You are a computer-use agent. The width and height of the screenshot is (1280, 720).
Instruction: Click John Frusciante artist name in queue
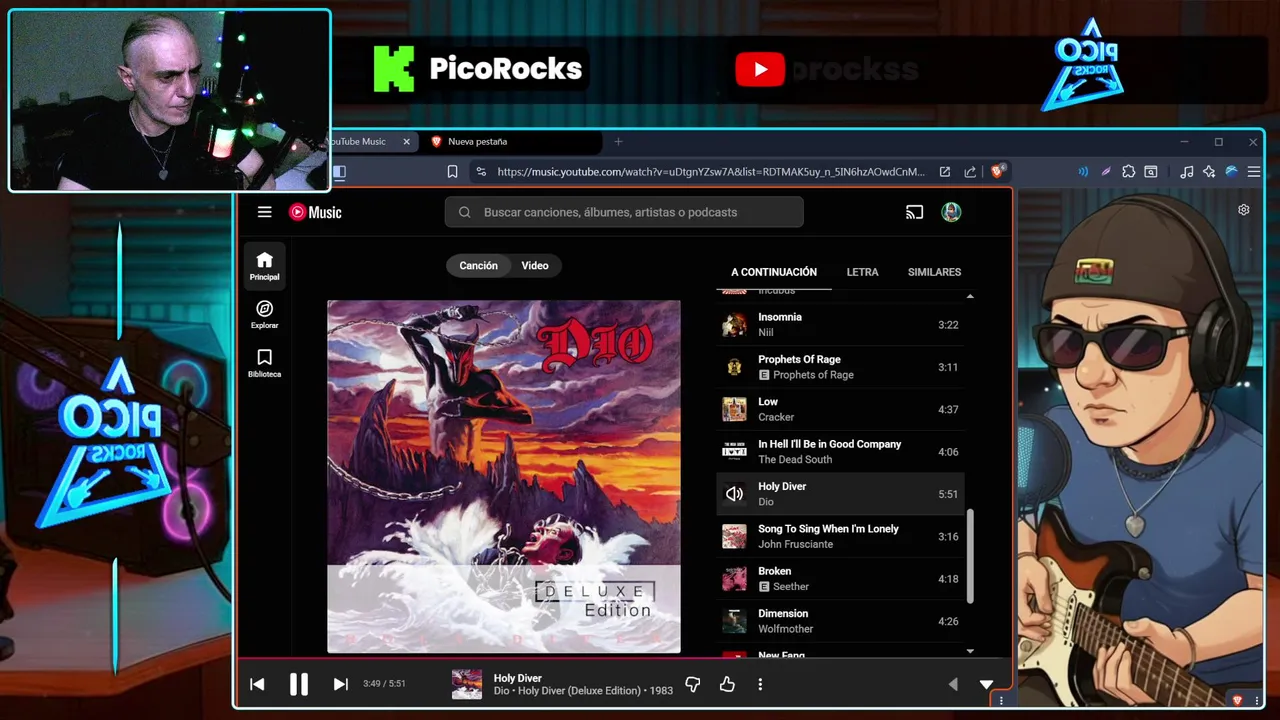pos(795,544)
